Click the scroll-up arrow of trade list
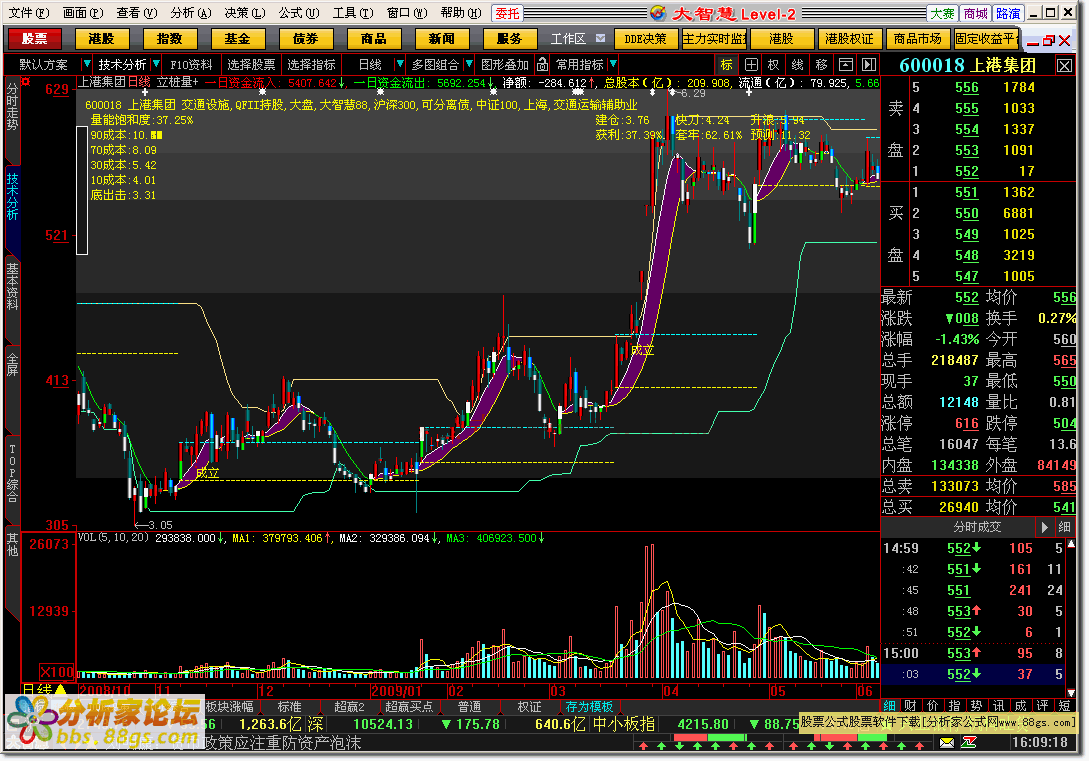 tap(1070, 544)
